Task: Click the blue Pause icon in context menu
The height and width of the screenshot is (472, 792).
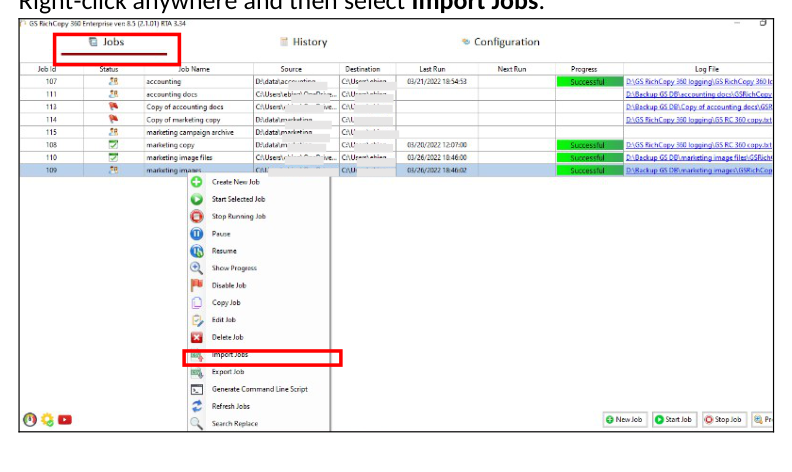Action: (x=196, y=233)
